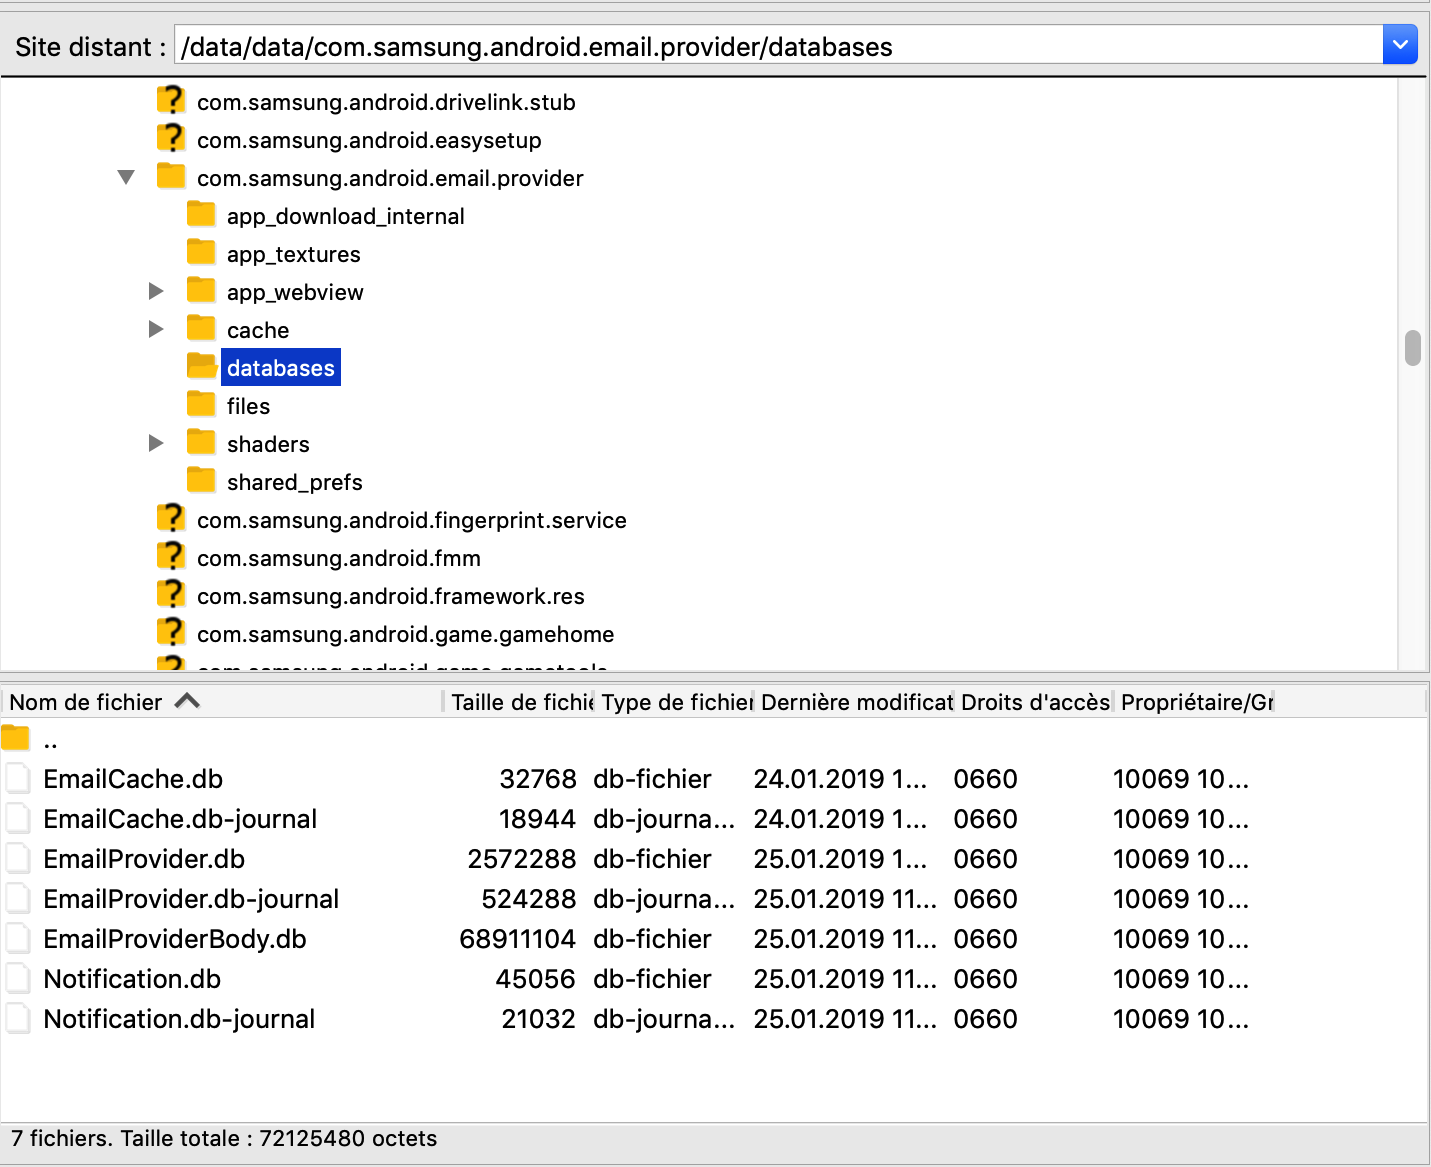
Task: Click the app_webview folder icon
Action: pyautogui.click(x=202, y=290)
